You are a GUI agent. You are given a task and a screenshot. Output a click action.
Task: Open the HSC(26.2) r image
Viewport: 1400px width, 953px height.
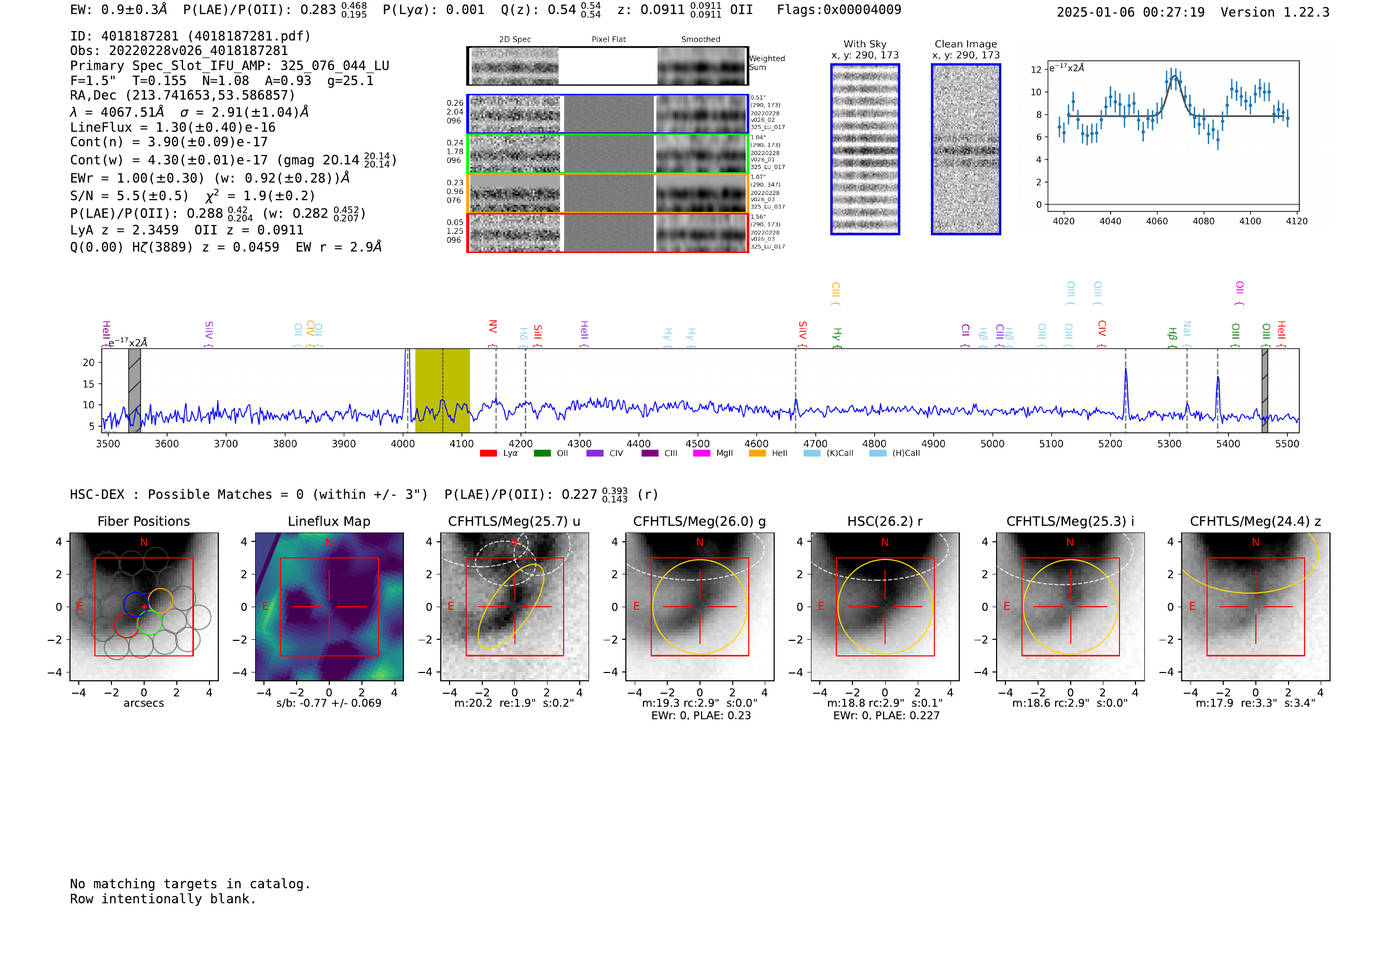[x=885, y=607]
